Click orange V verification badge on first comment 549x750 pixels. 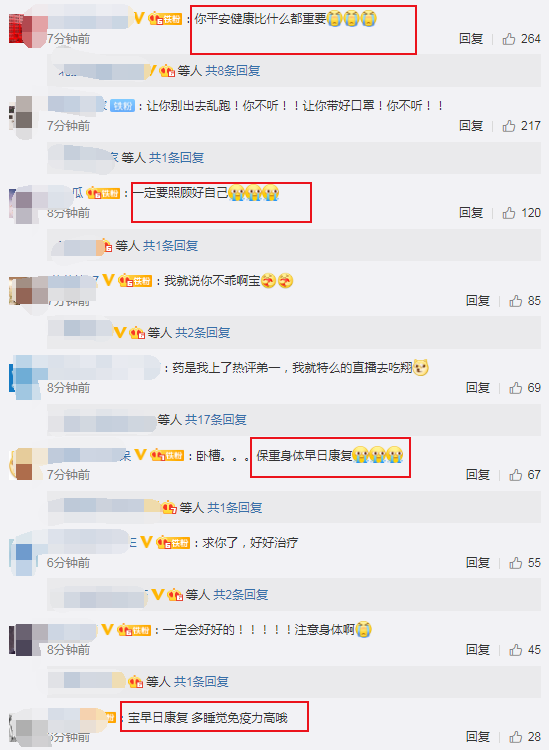(139, 19)
